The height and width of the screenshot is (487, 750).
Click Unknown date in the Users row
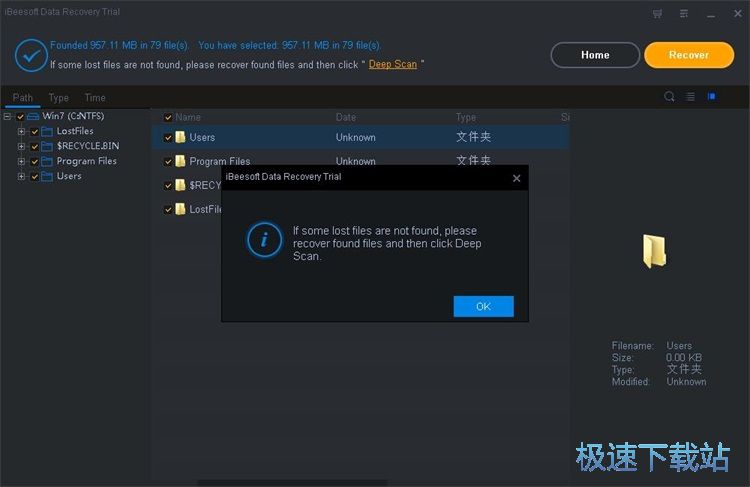[x=355, y=137]
